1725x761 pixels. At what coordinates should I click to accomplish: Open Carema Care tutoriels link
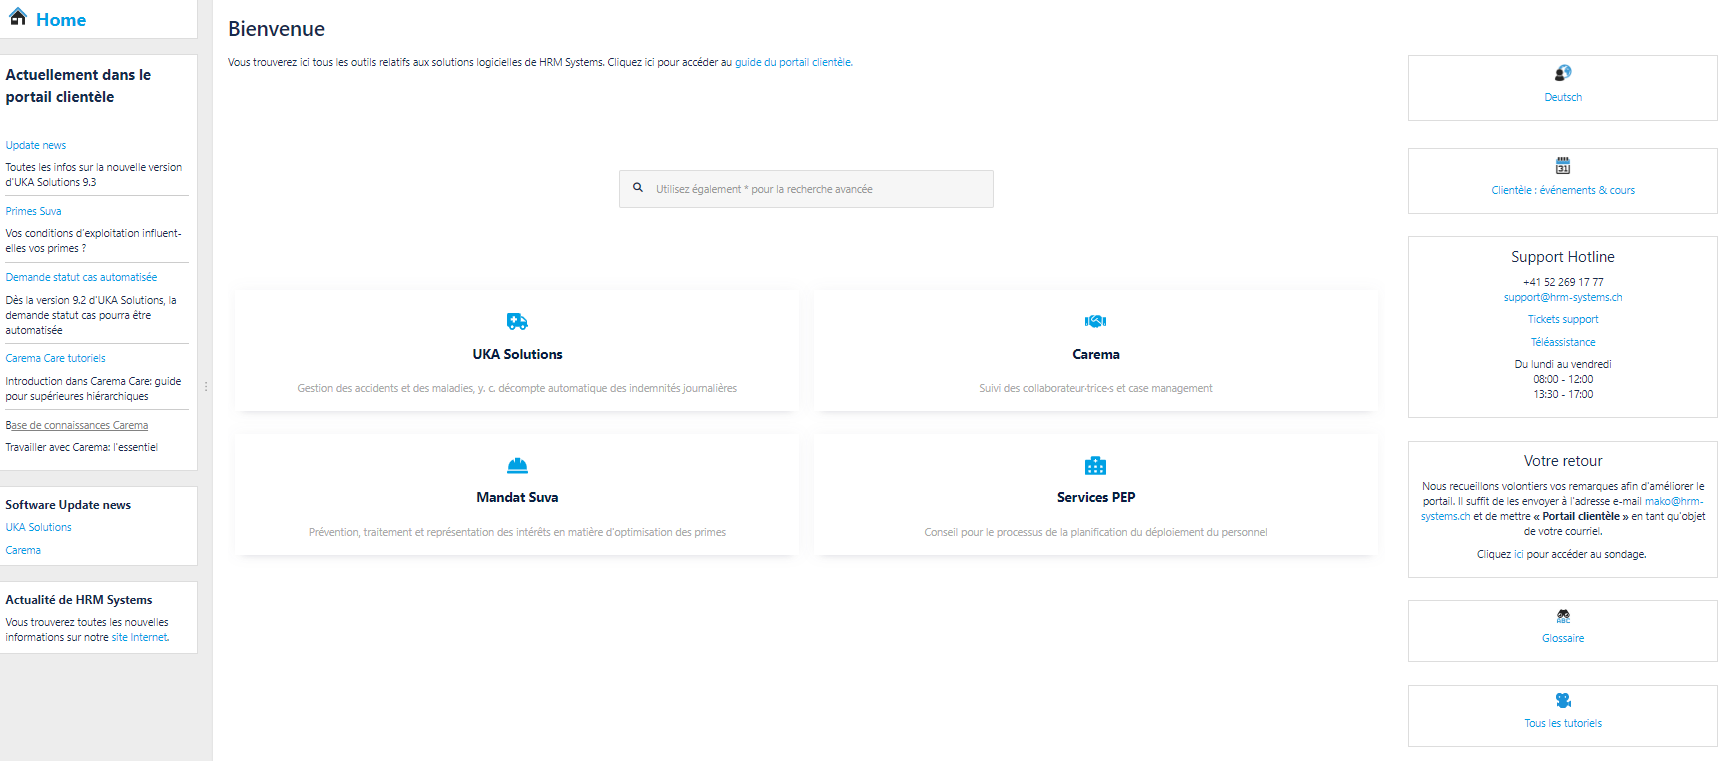(55, 358)
